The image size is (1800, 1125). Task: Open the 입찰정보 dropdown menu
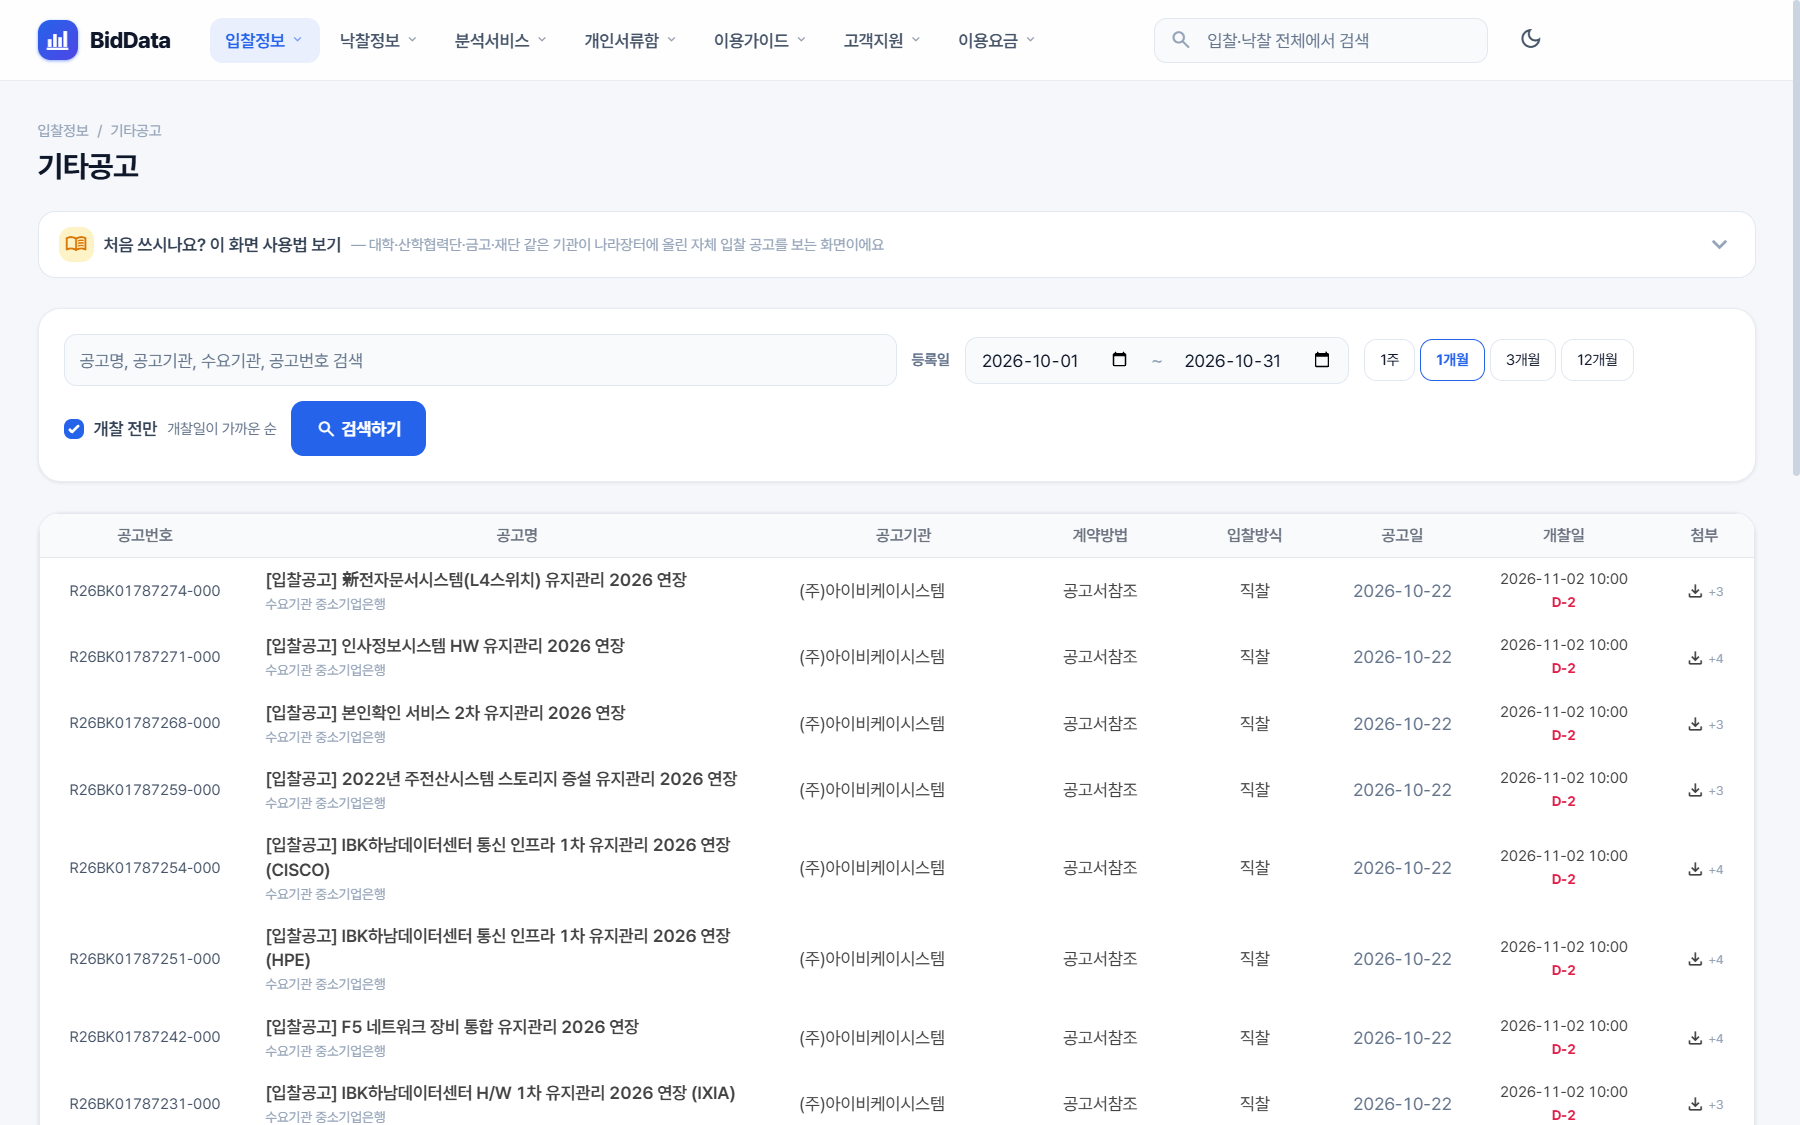coord(264,40)
